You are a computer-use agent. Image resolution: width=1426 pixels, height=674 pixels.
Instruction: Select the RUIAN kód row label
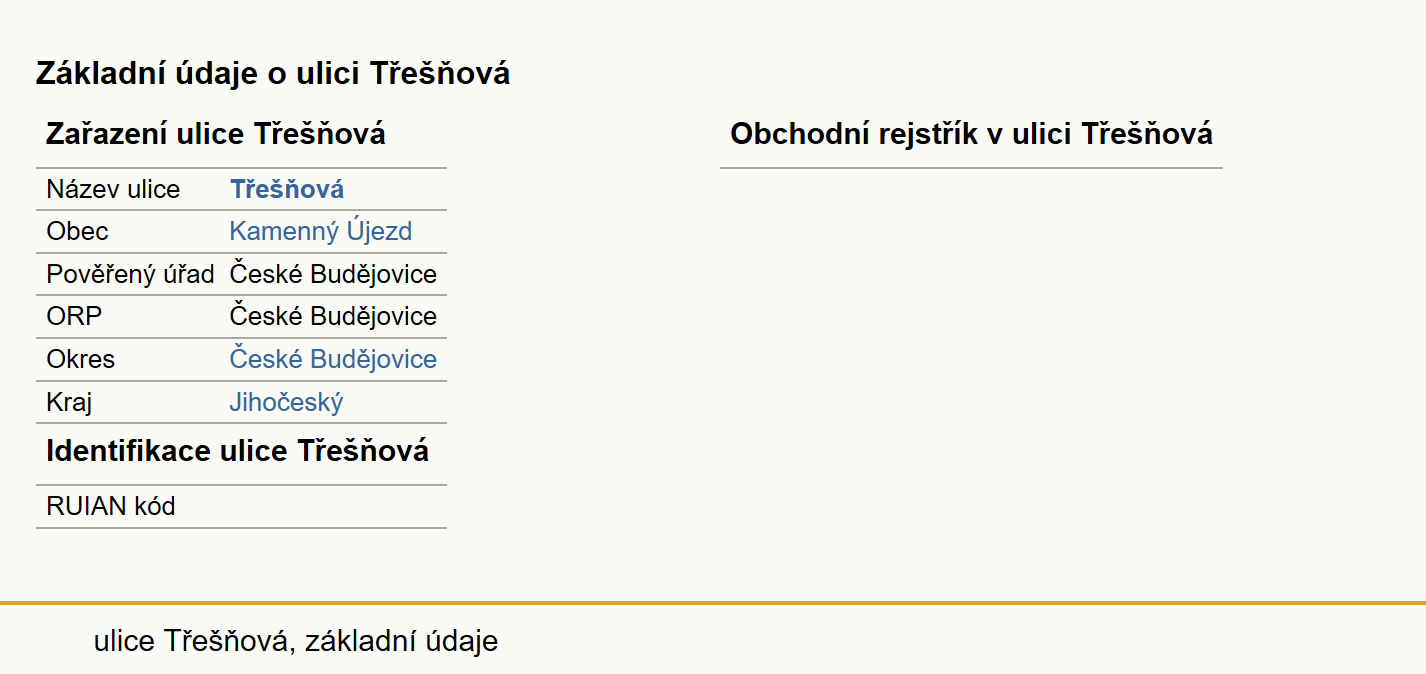(111, 506)
